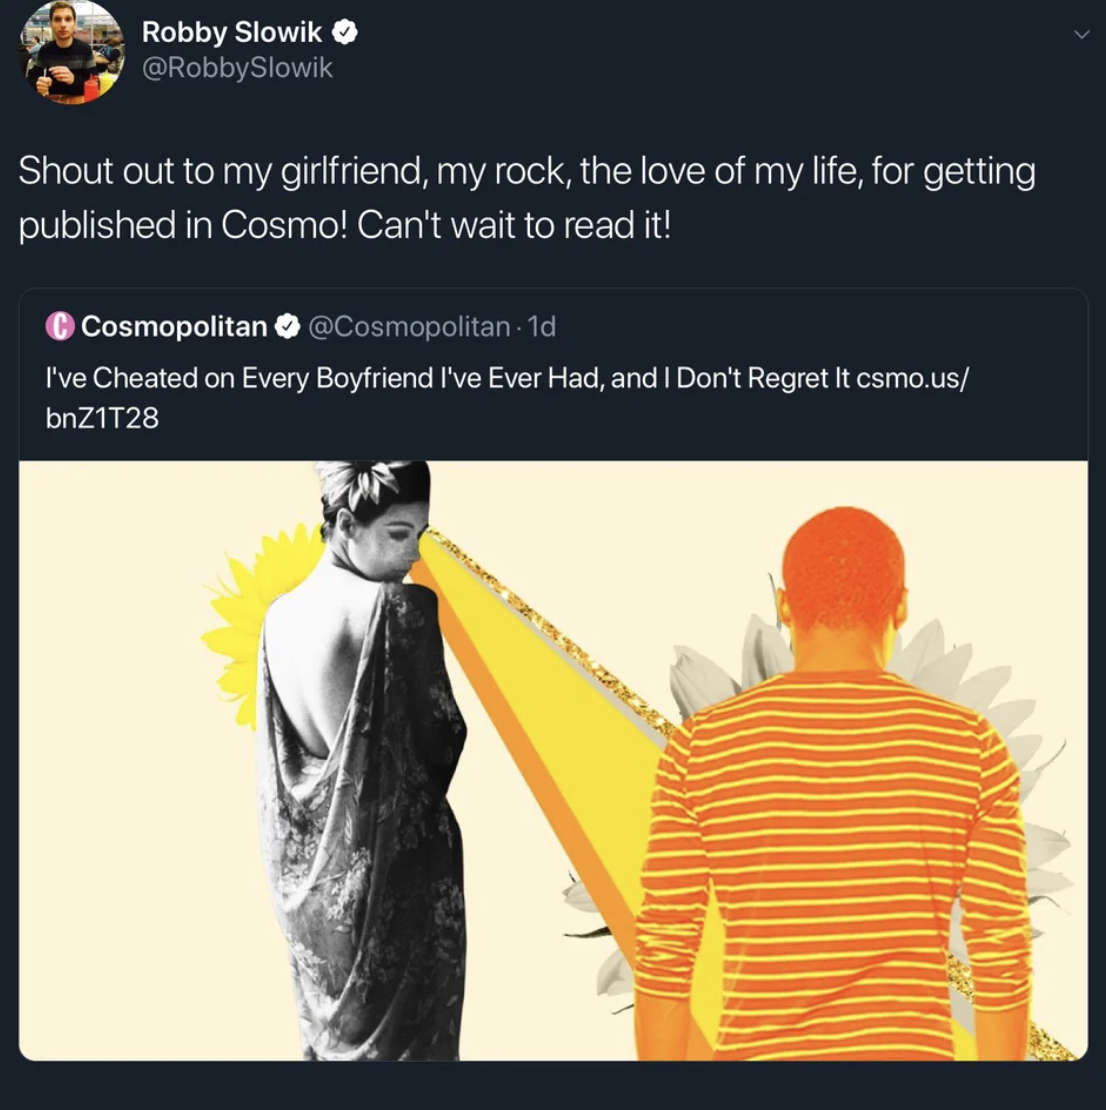Open the @Cosmopolitan handle
This screenshot has height=1110, width=1106.
409,326
